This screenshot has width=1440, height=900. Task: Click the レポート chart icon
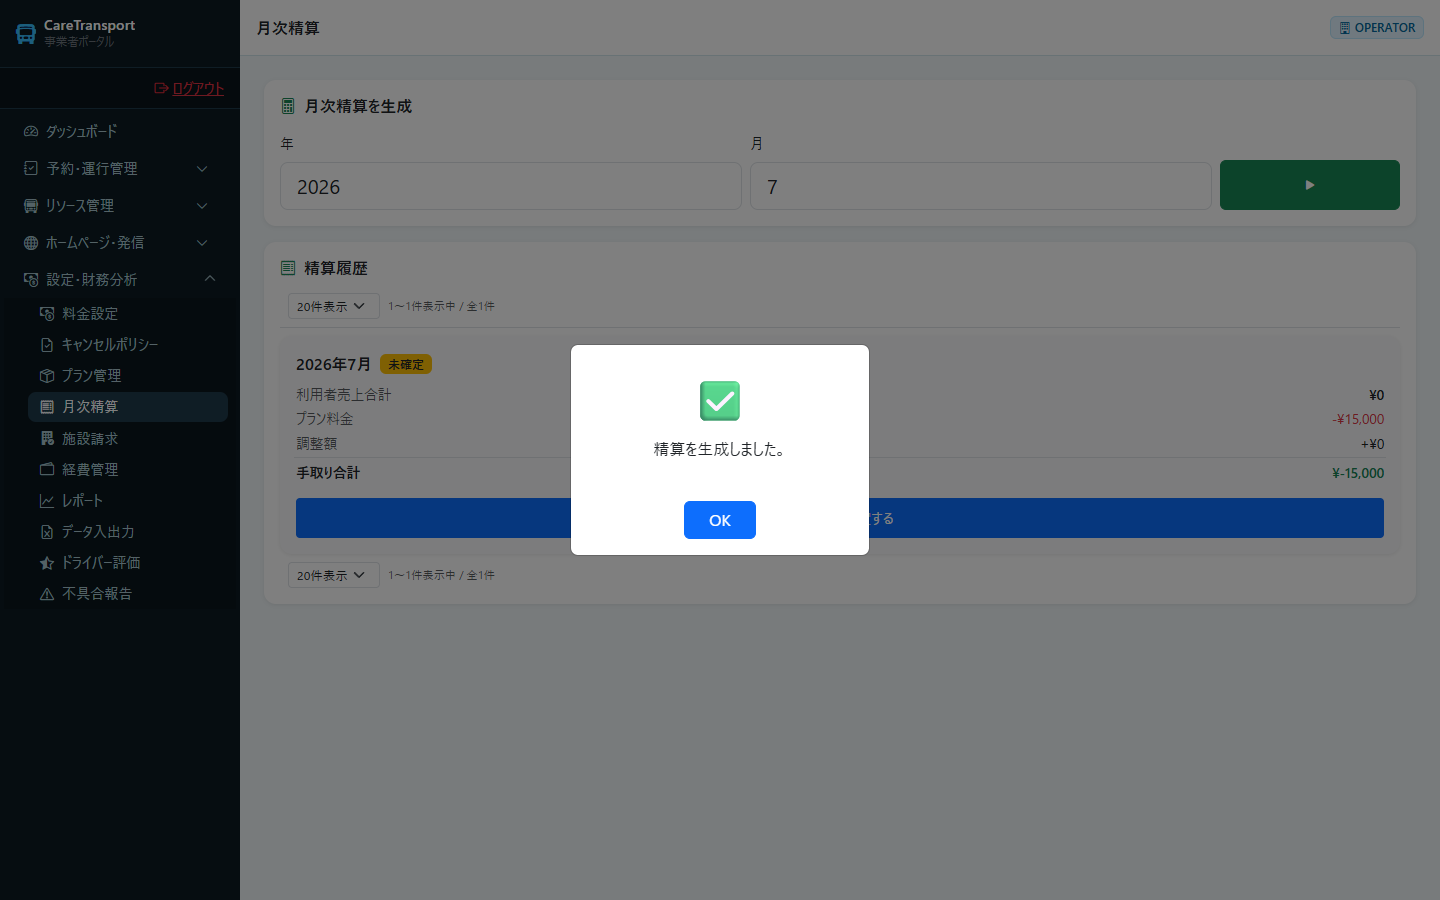coord(47,500)
